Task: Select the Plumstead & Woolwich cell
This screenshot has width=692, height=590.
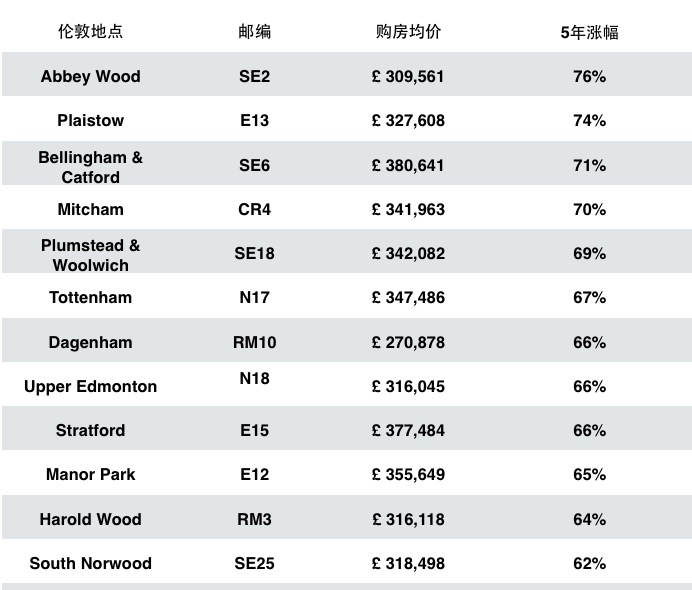Action: click(x=90, y=255)
